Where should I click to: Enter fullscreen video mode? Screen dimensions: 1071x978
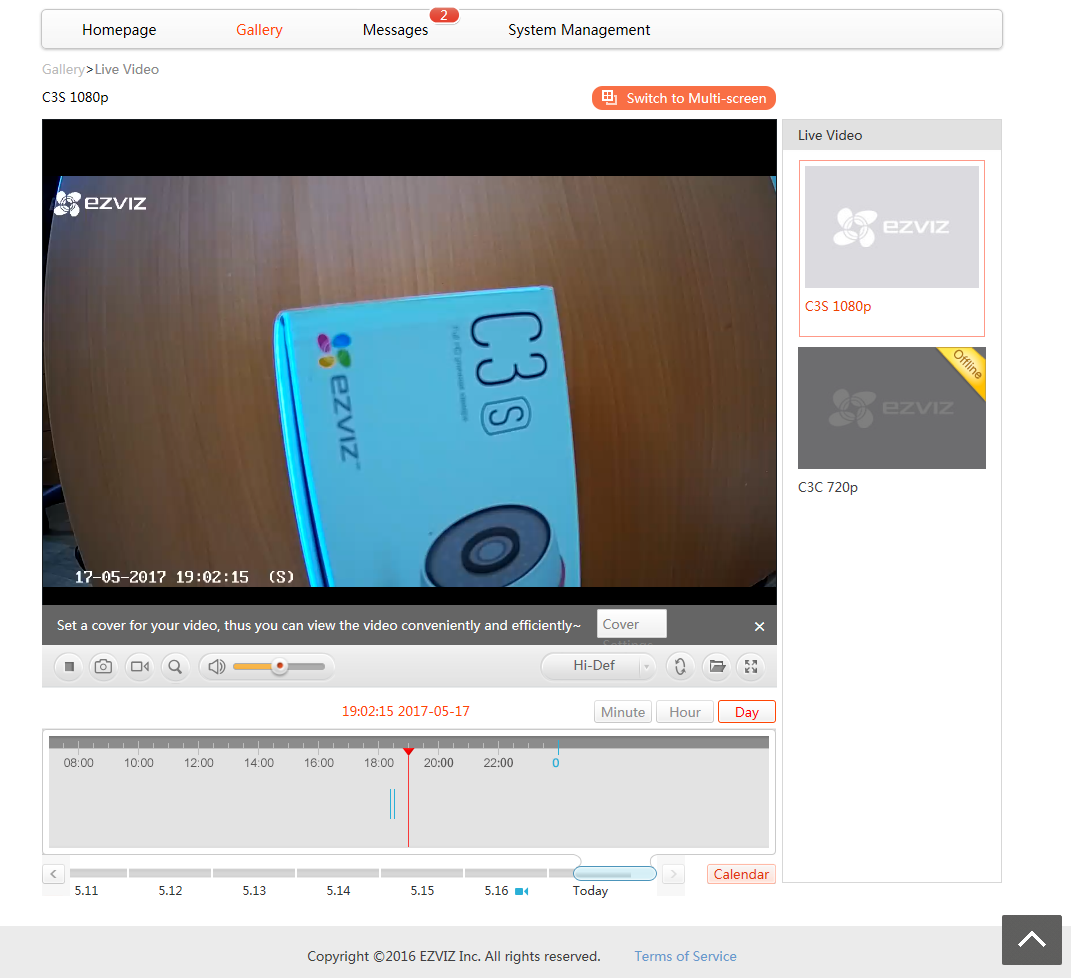(751, 667)
